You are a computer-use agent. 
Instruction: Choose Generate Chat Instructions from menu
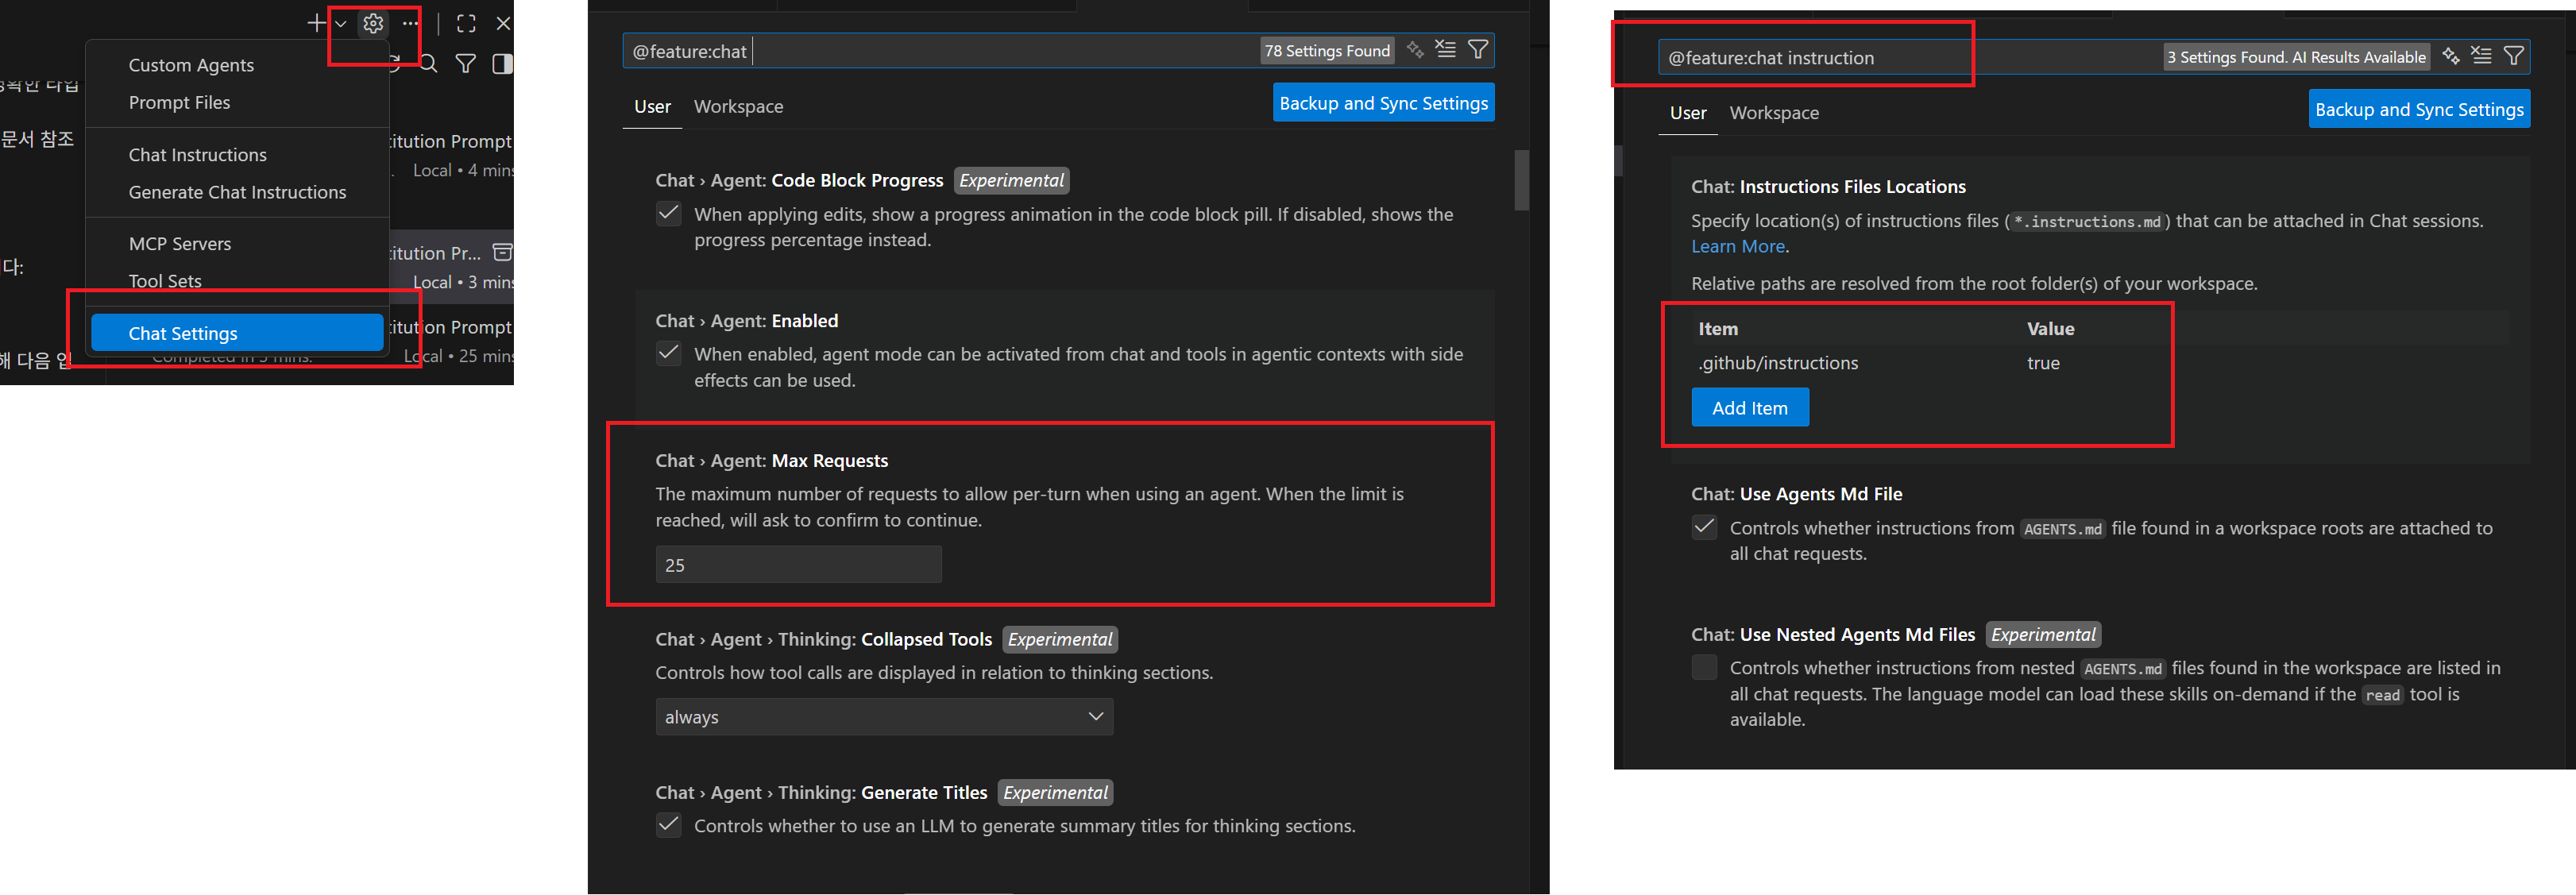(237, 192)
